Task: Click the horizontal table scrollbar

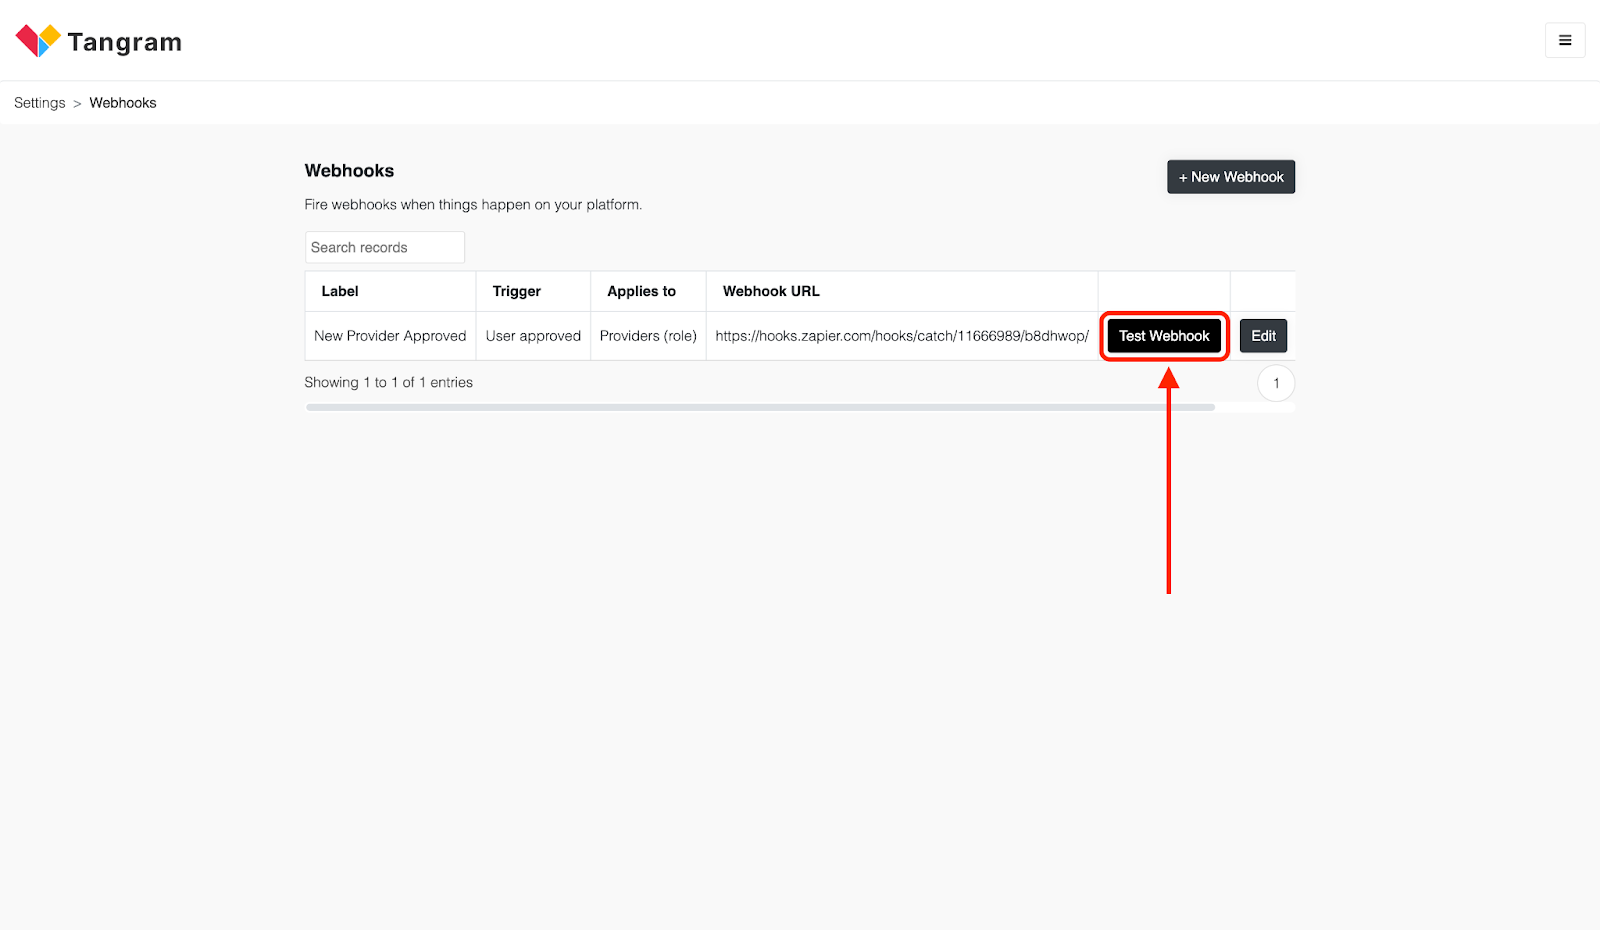Action: 760,408
